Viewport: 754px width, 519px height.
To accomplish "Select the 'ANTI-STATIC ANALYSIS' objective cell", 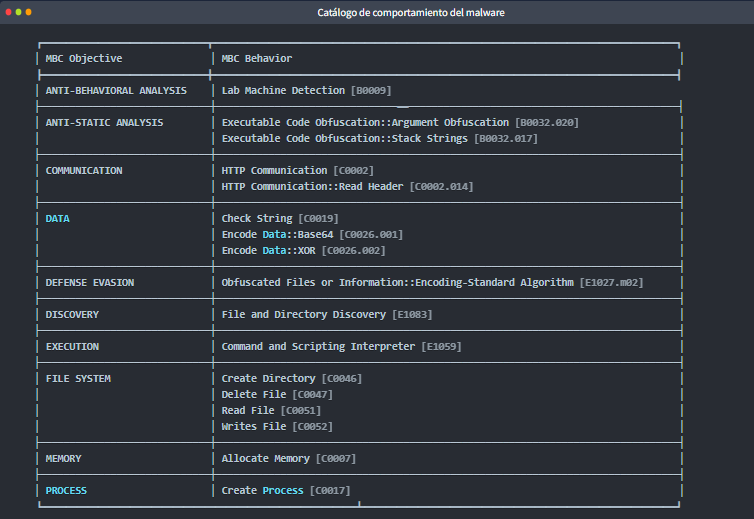I will click(104, 123).
